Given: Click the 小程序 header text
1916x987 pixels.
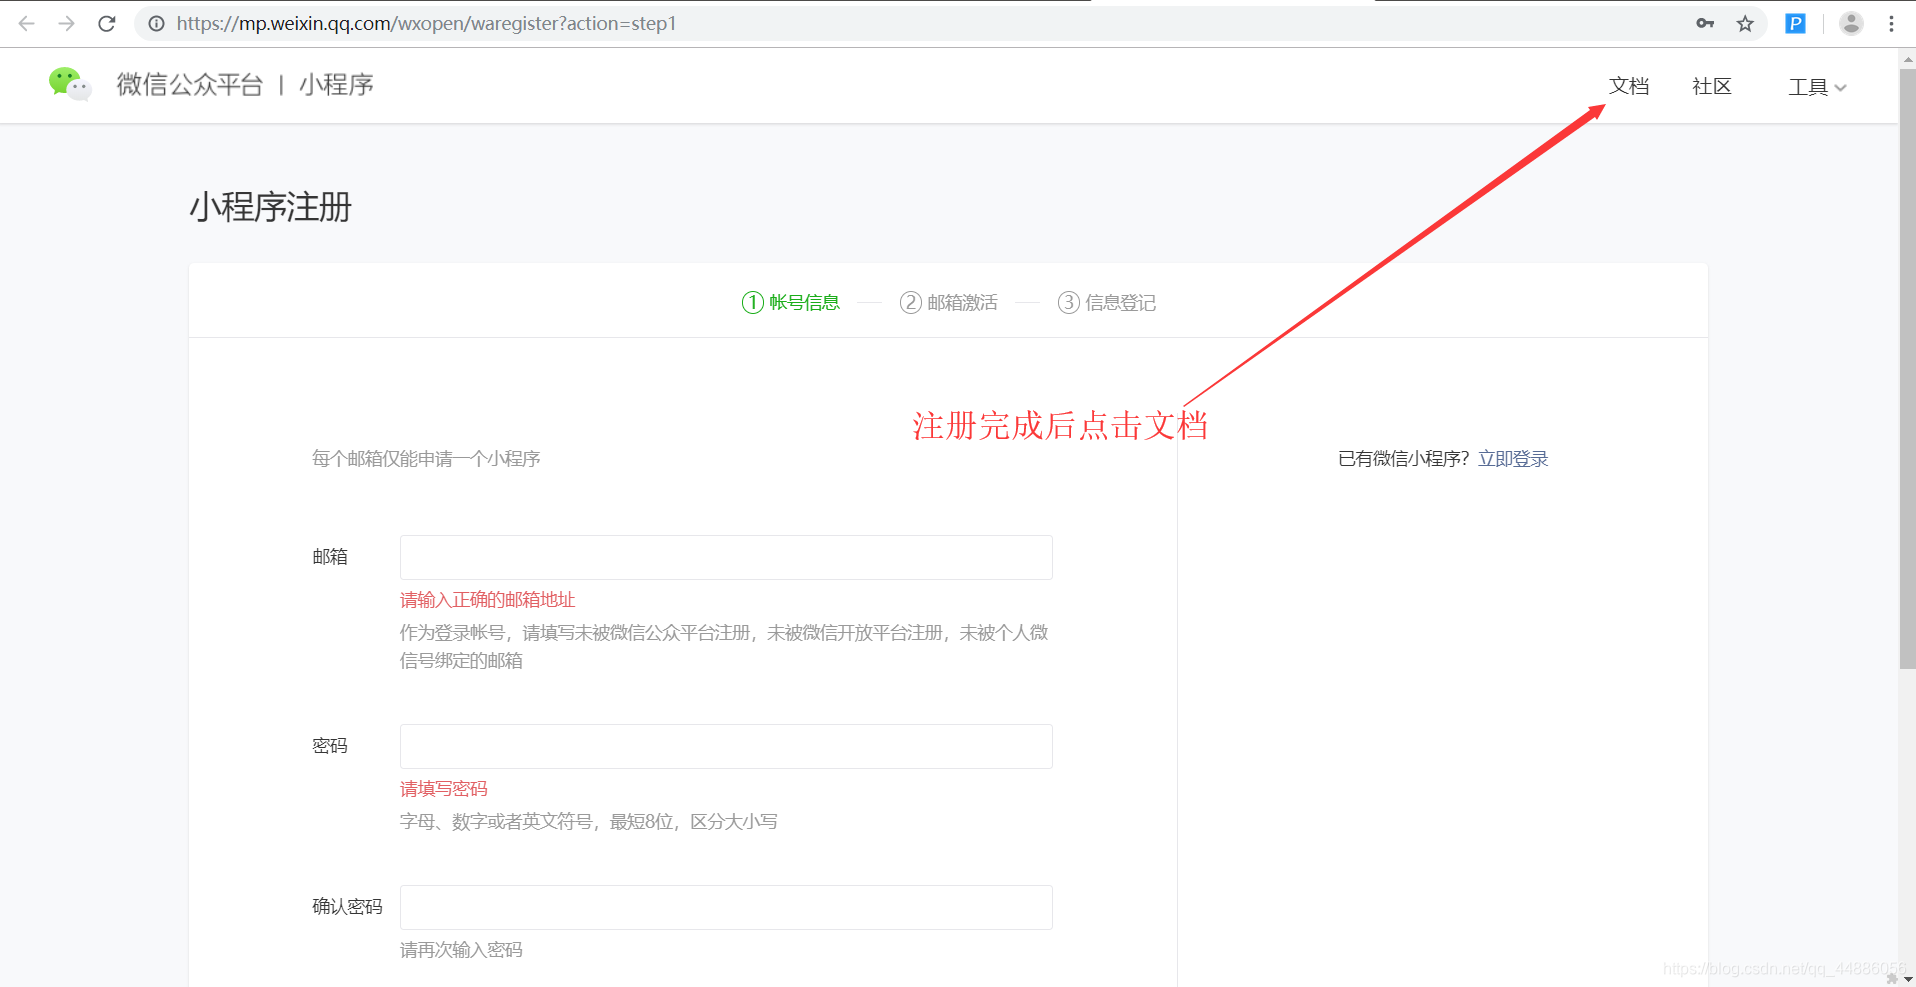Looking at the screenshot, I should tap(336, 84).
